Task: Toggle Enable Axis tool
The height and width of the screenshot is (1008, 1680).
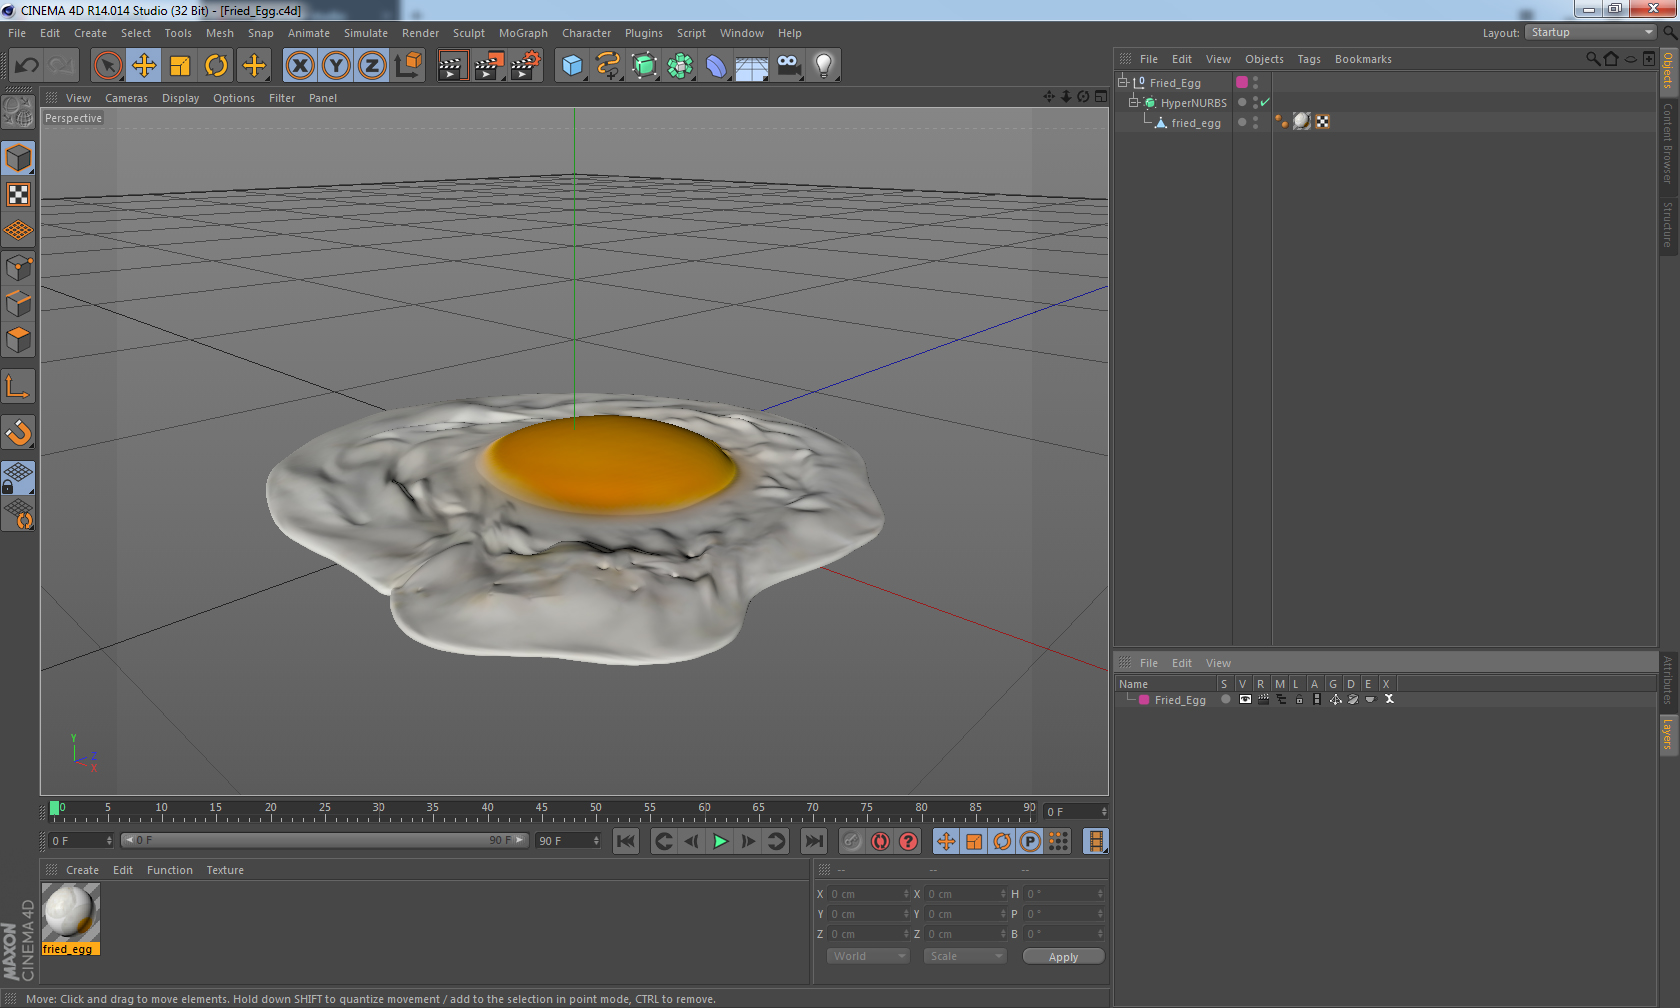Action: 18,386
